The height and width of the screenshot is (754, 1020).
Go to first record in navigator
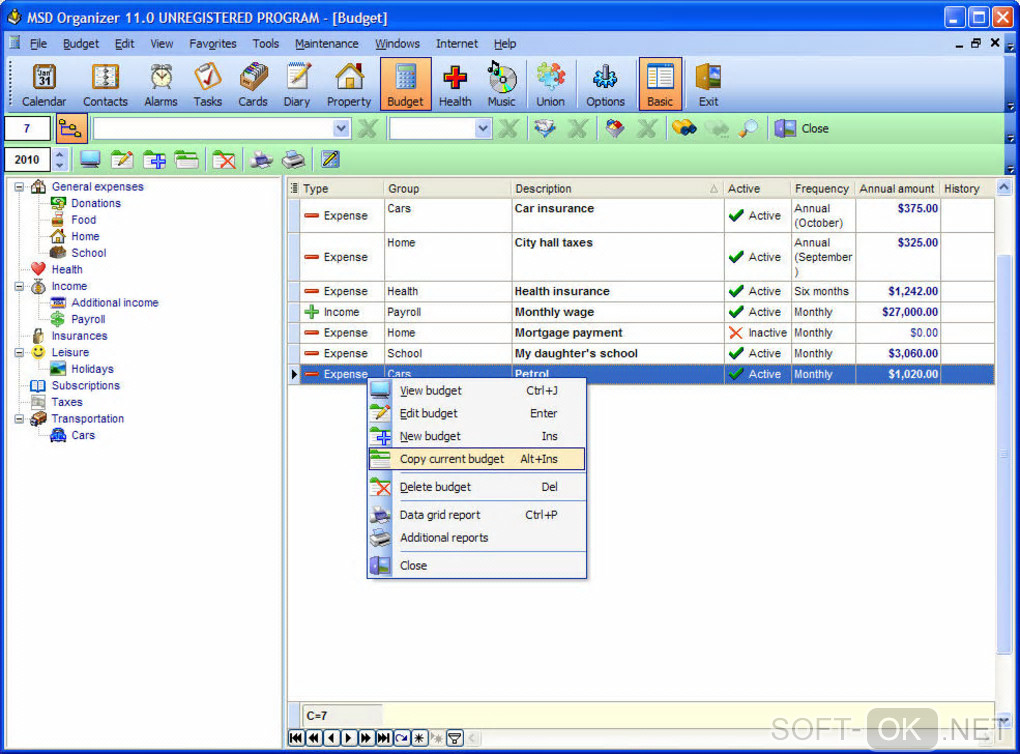(295, 738)
